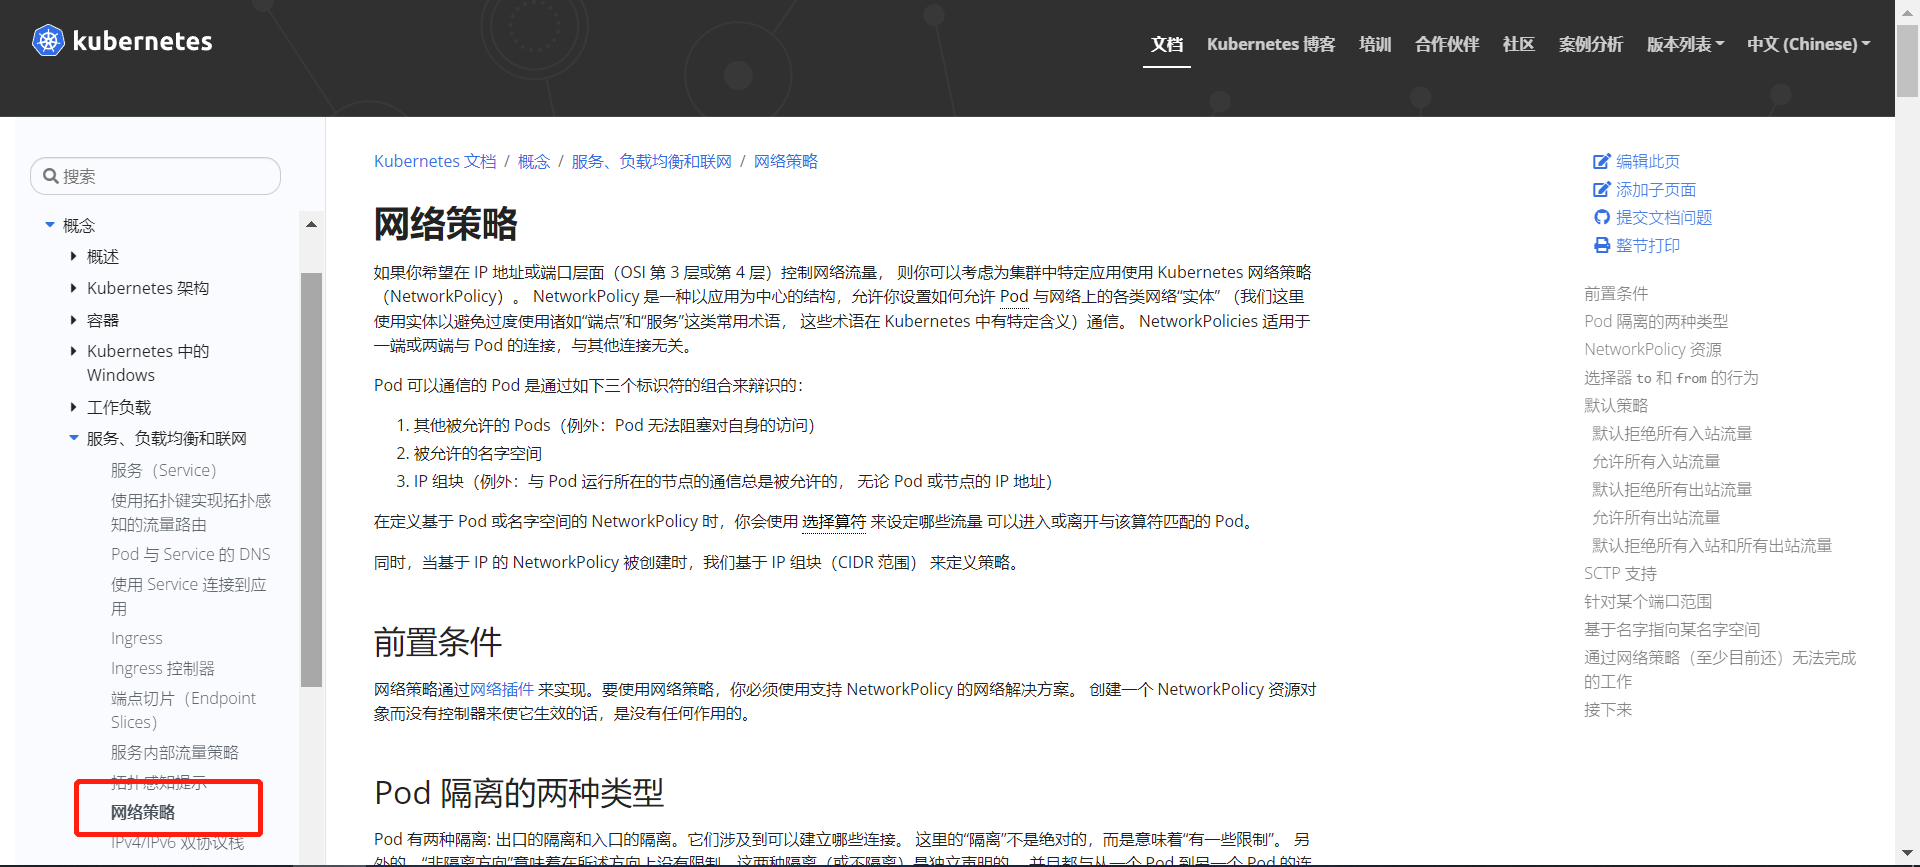Viewport: 1920px width, 867px height.
Task: Follow the 网络插件 link in 前置条件
Action: point(502,689)
